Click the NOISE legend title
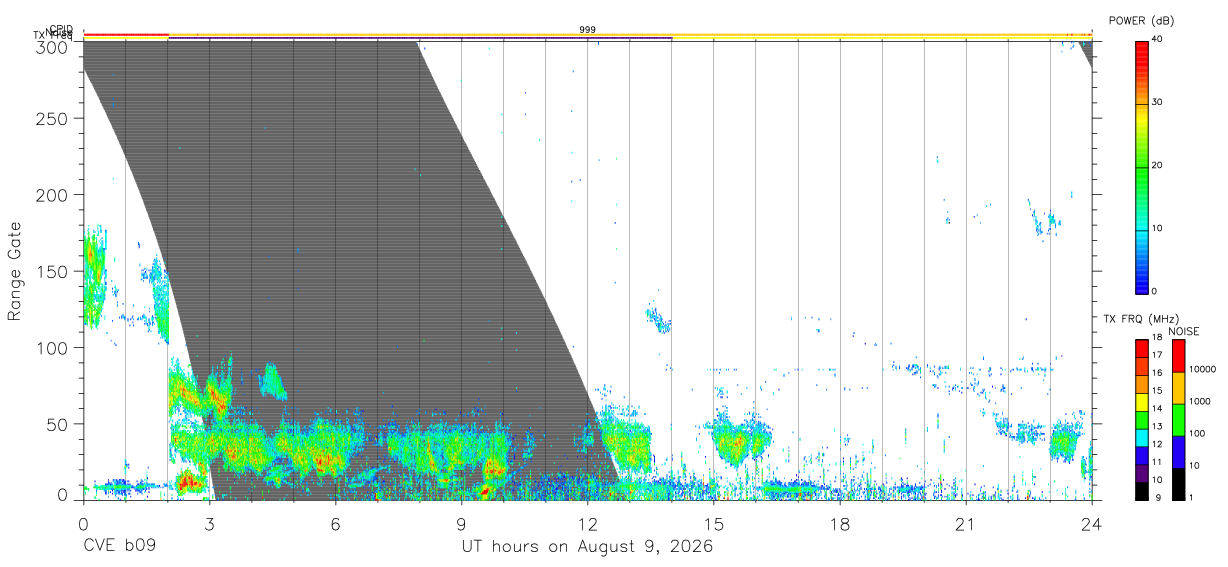Viewport: 1228px width, 567px height. click(1184, 331)
